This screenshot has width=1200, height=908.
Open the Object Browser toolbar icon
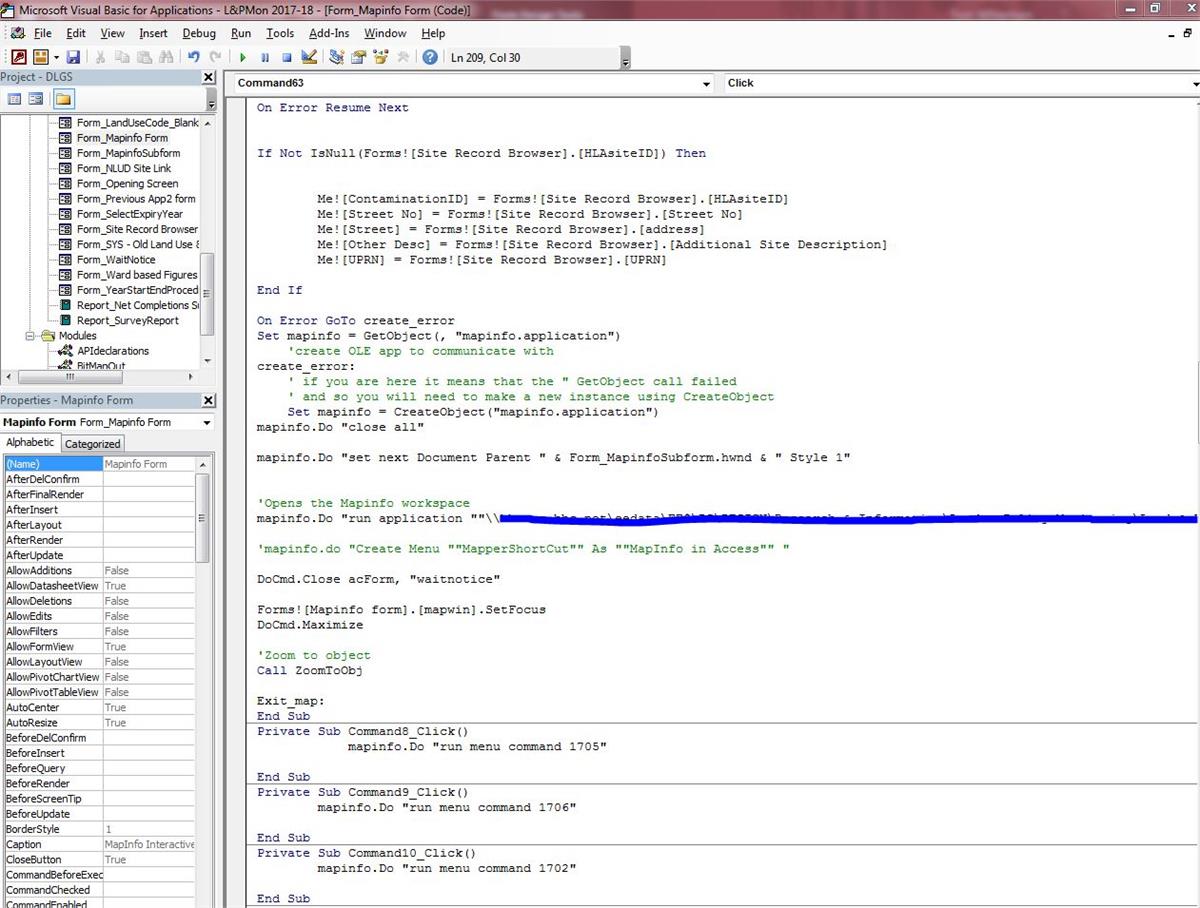[x=381, y=58]
